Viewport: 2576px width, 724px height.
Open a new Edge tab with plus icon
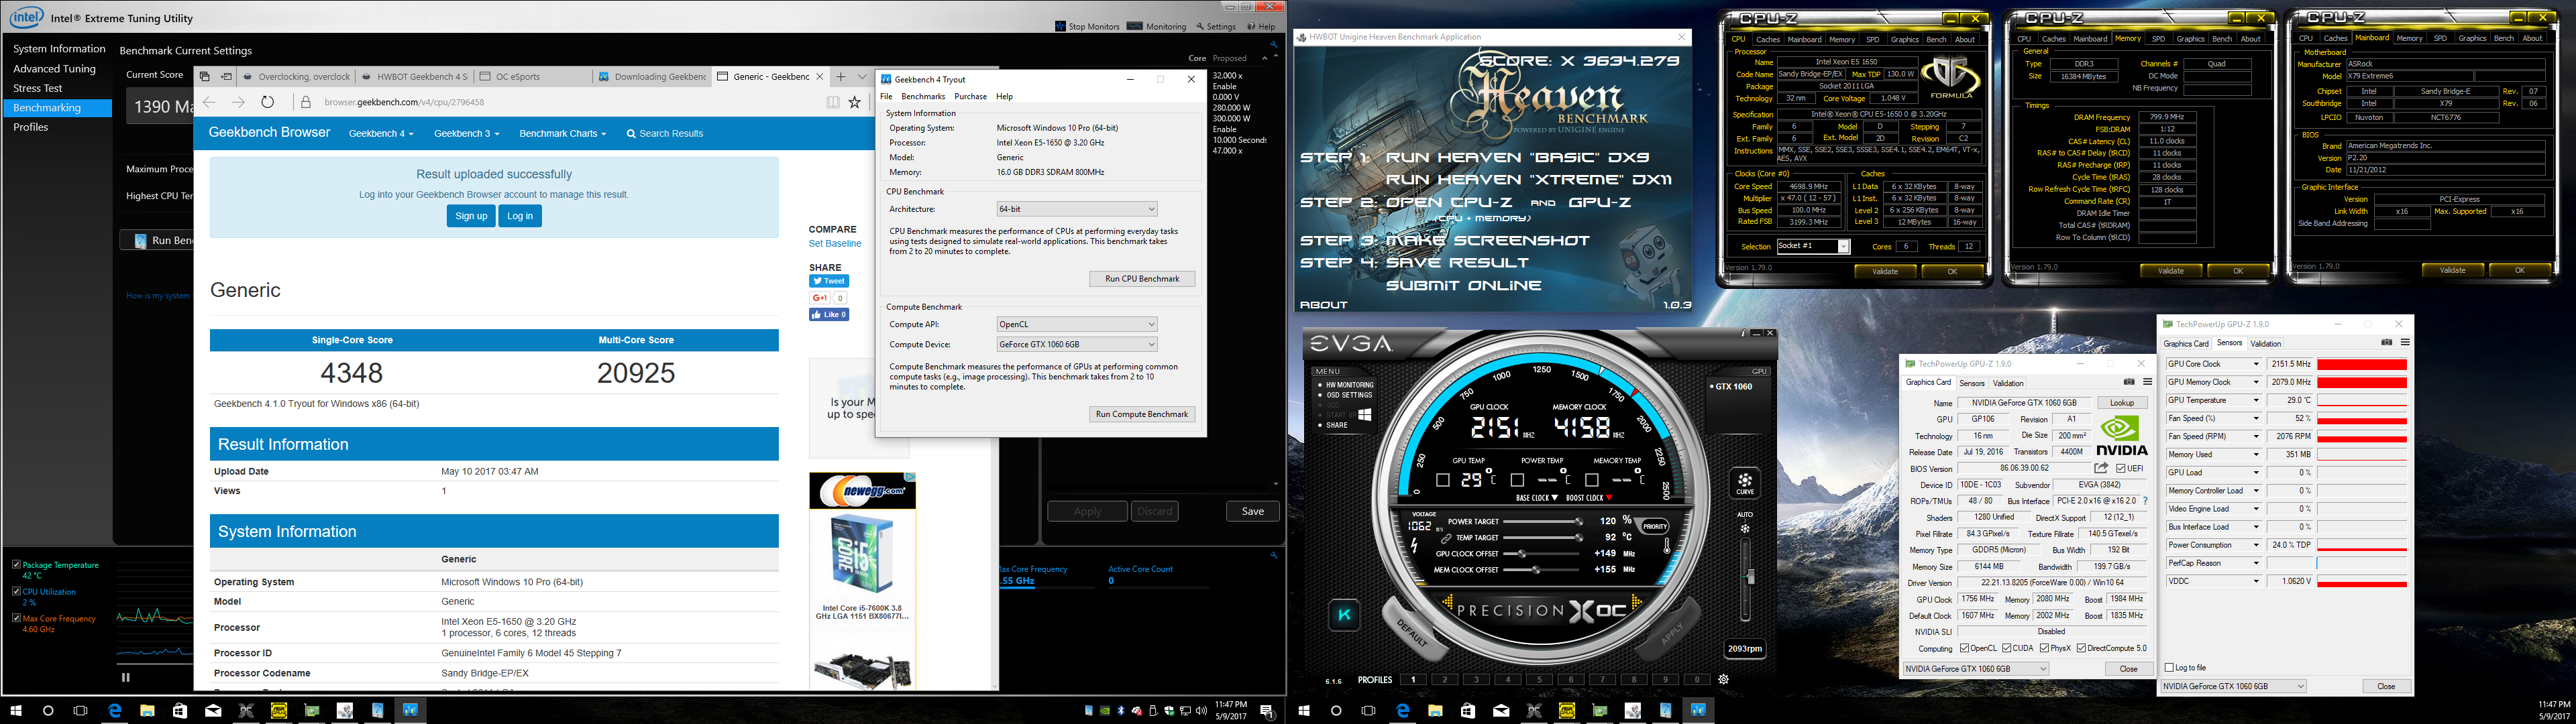pyautogui.click(x=840, y=76)
